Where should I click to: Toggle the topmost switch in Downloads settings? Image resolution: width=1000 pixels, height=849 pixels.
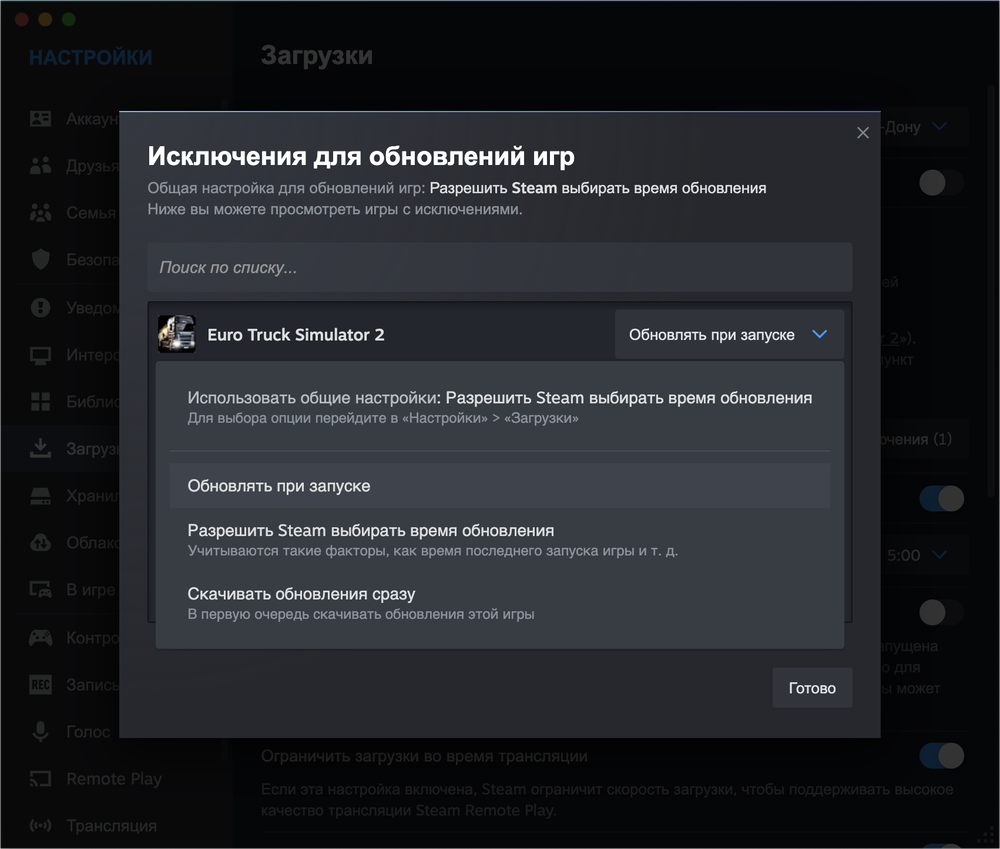941,182
